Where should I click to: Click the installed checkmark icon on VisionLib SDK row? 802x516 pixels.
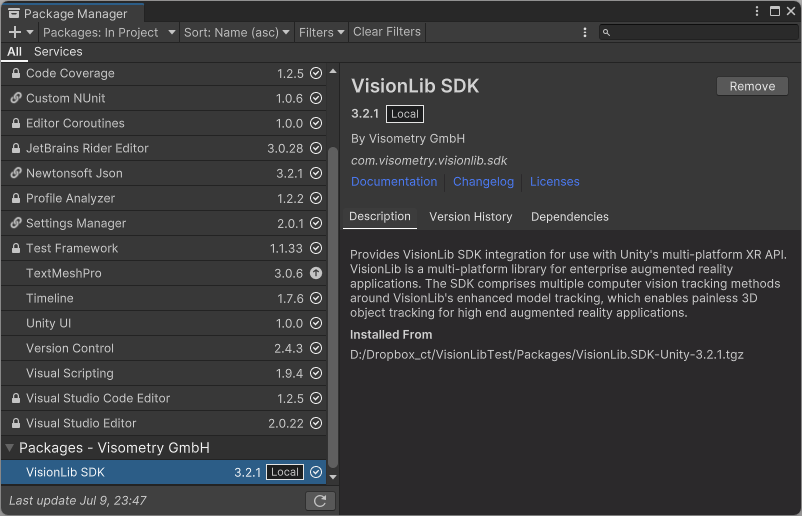click(316, 472)
